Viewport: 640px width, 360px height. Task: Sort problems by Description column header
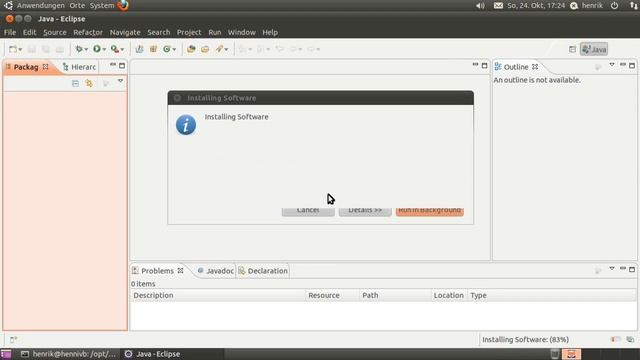pyautogui.click(x=218, y=295)
